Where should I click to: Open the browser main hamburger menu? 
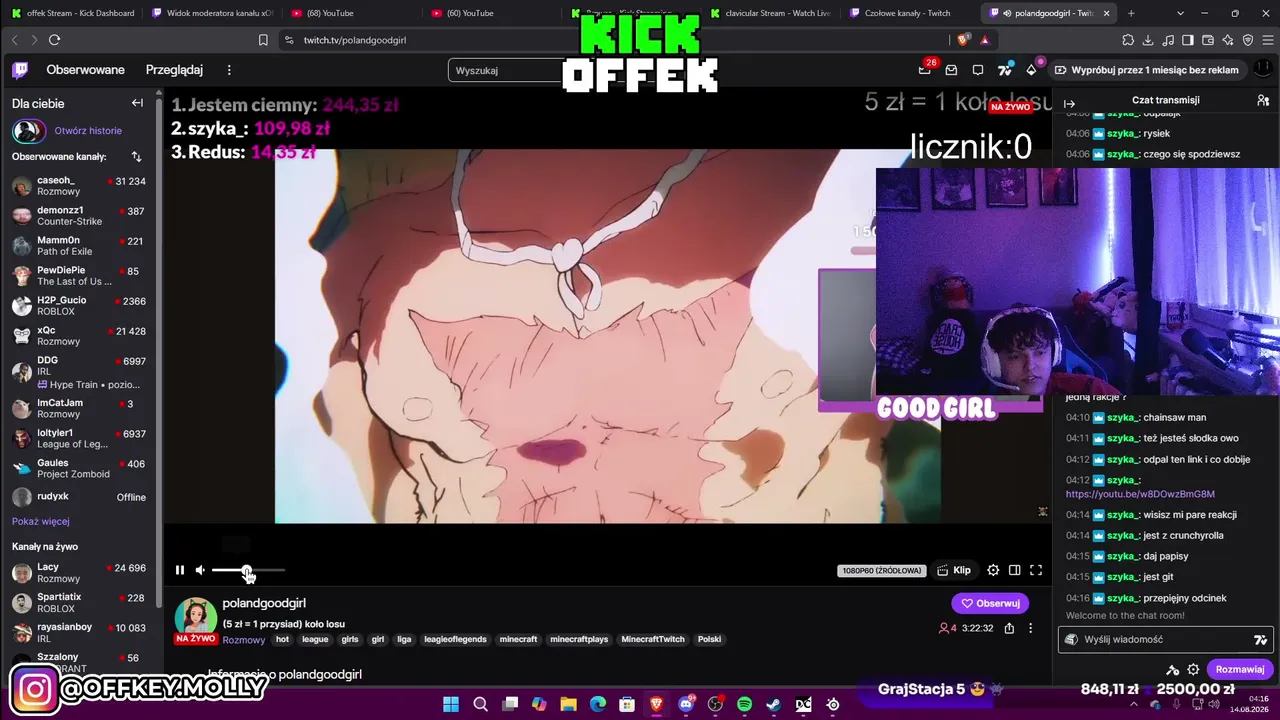pos(1268,40)
